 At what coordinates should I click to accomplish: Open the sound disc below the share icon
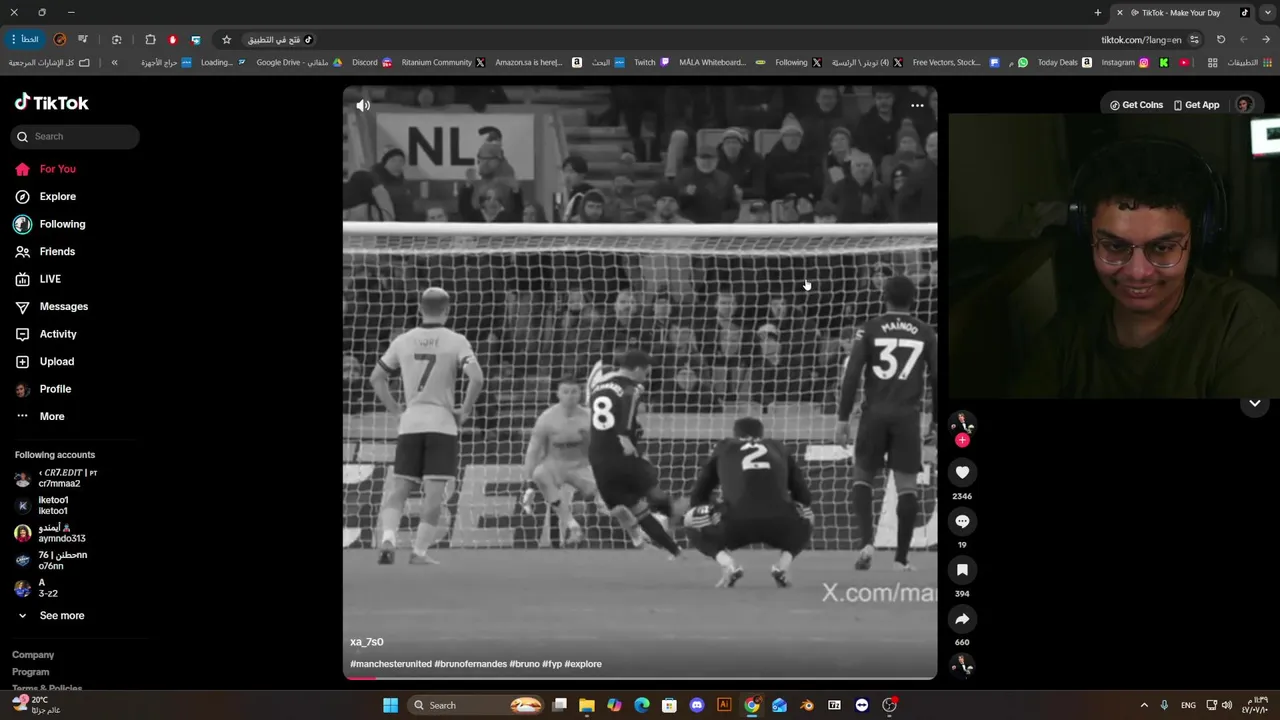pyautogui.click(x=962, y=665)
